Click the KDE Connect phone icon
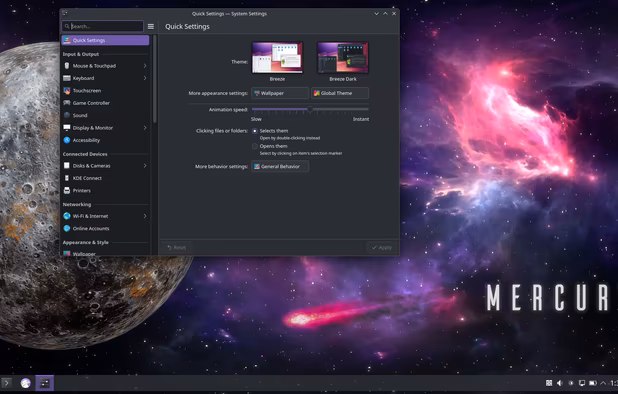Screen dimensions: 618x394 67,178
